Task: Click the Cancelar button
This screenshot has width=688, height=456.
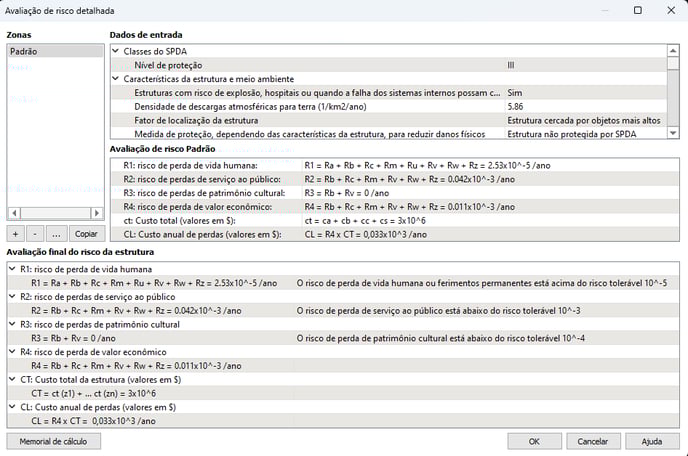Action: 593,442
